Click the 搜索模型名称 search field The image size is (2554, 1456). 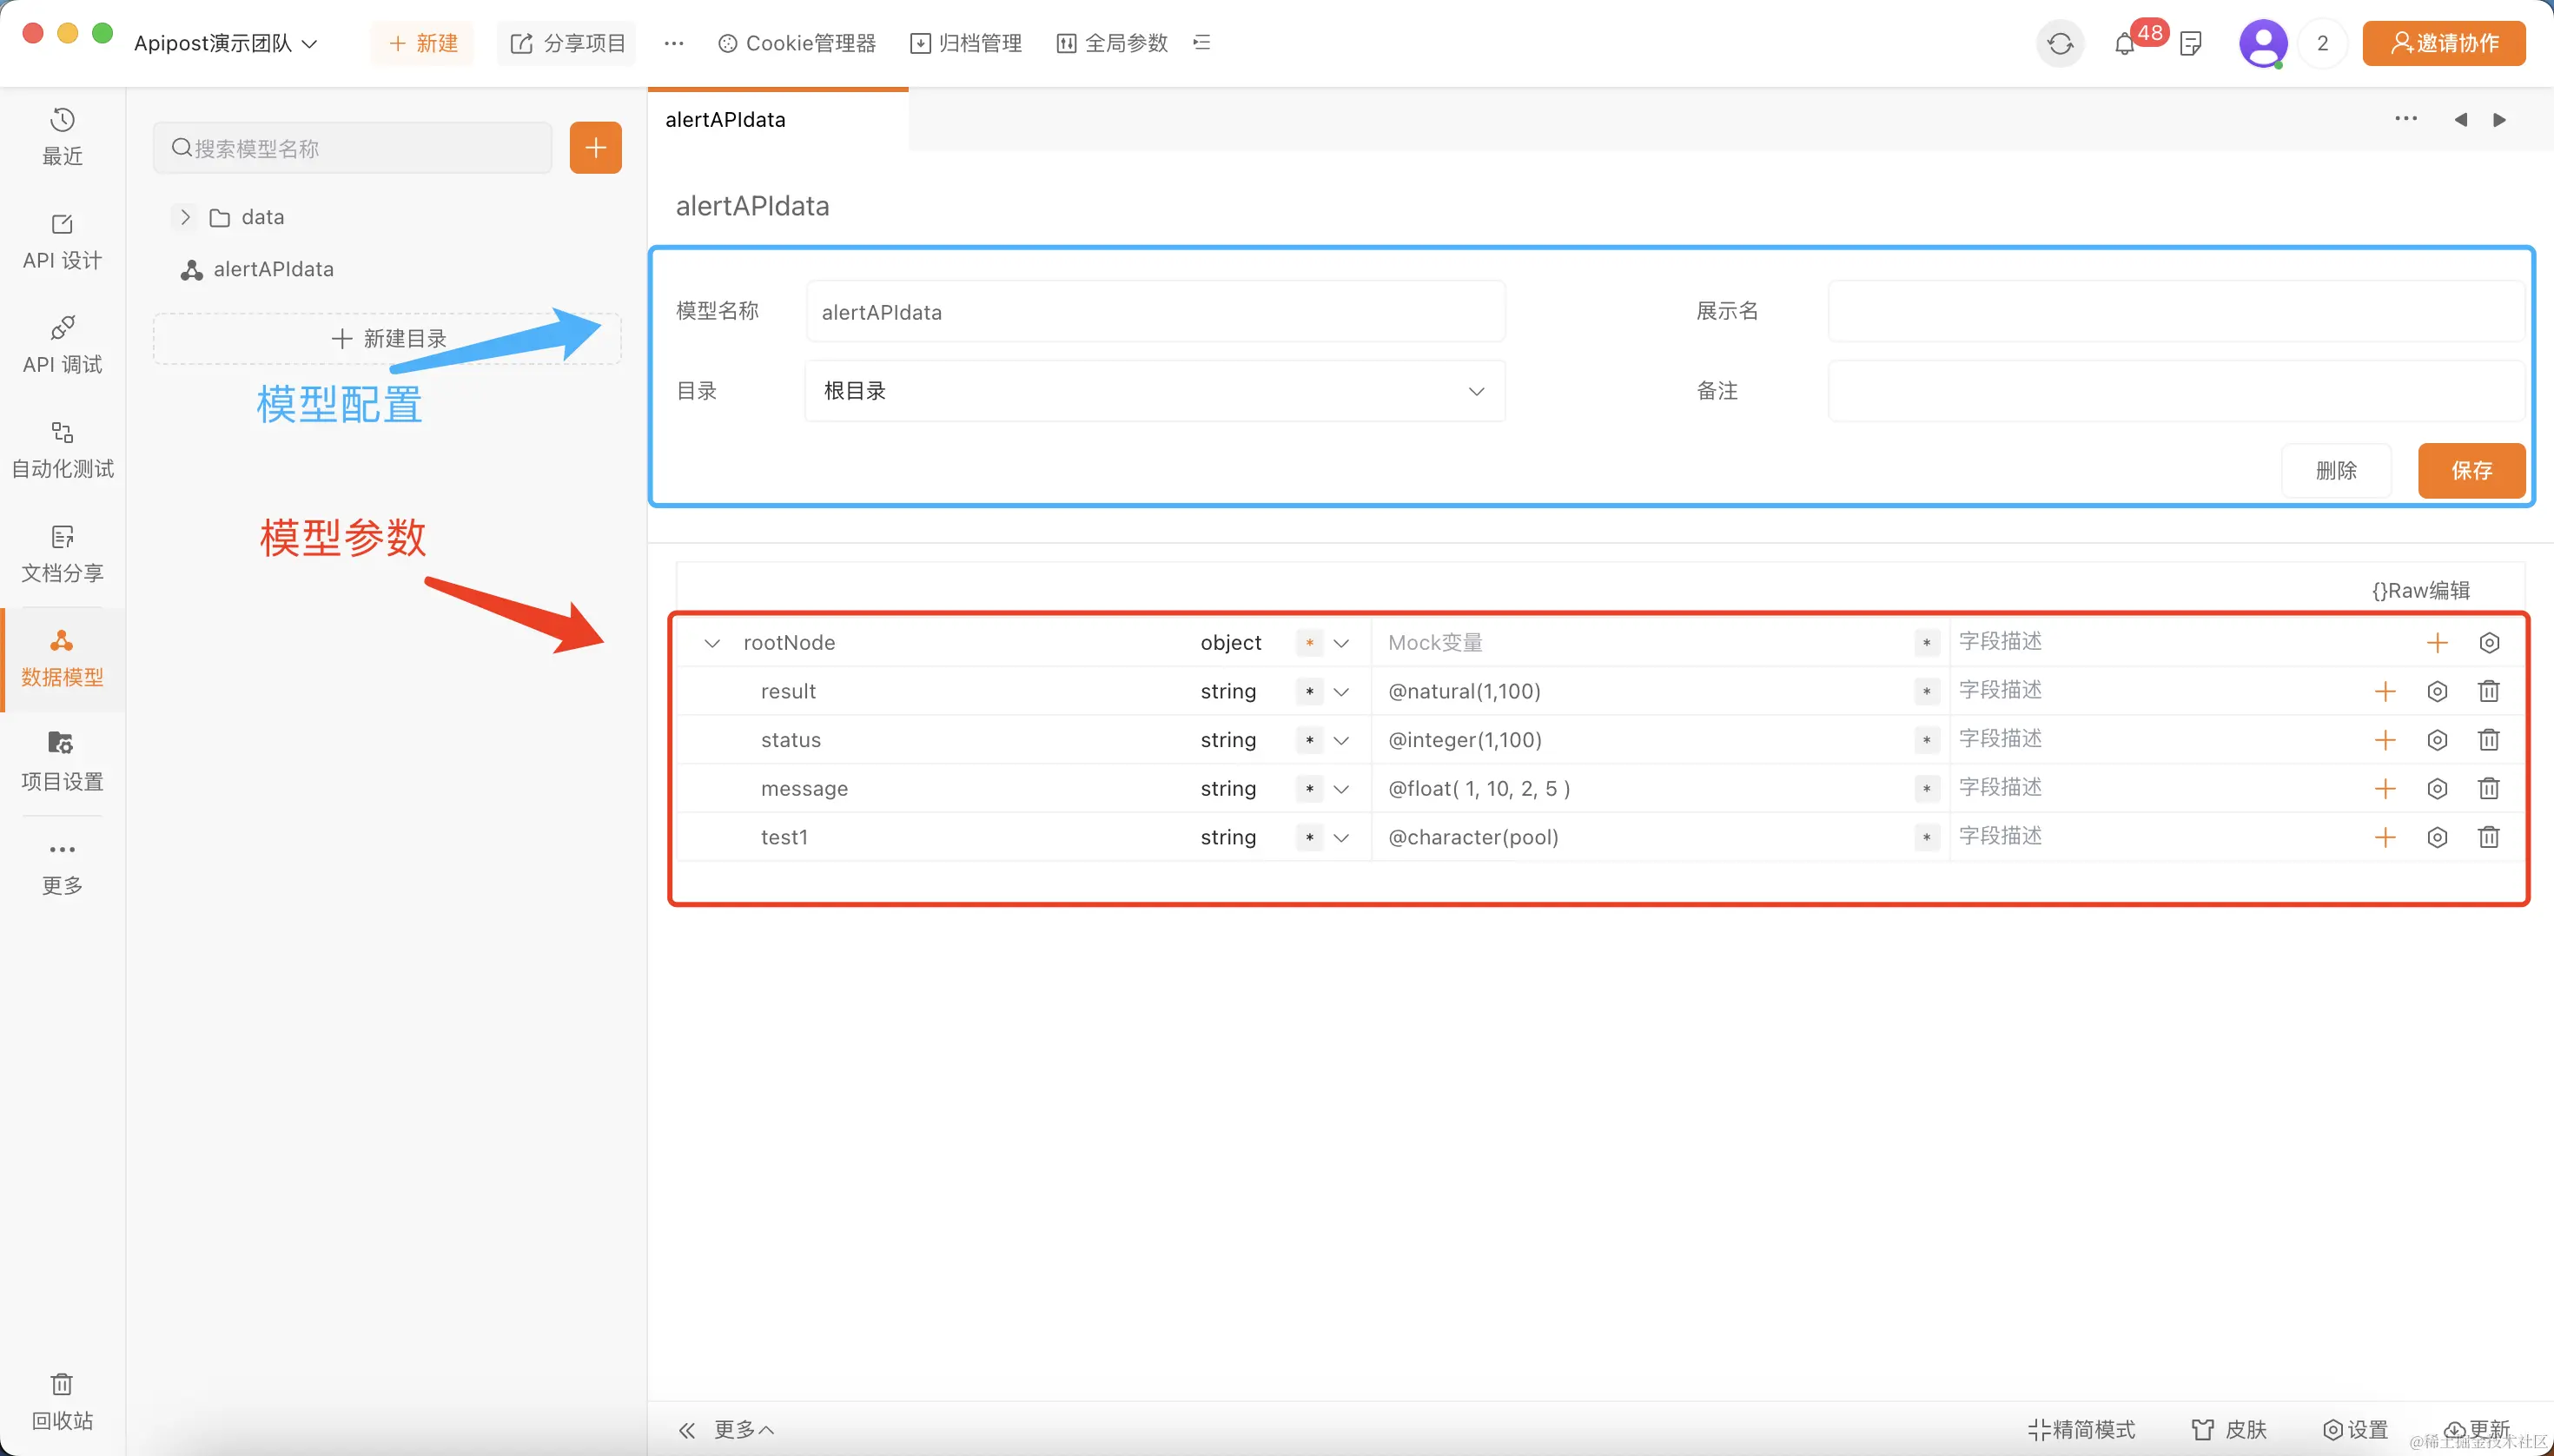pos(352,148)
